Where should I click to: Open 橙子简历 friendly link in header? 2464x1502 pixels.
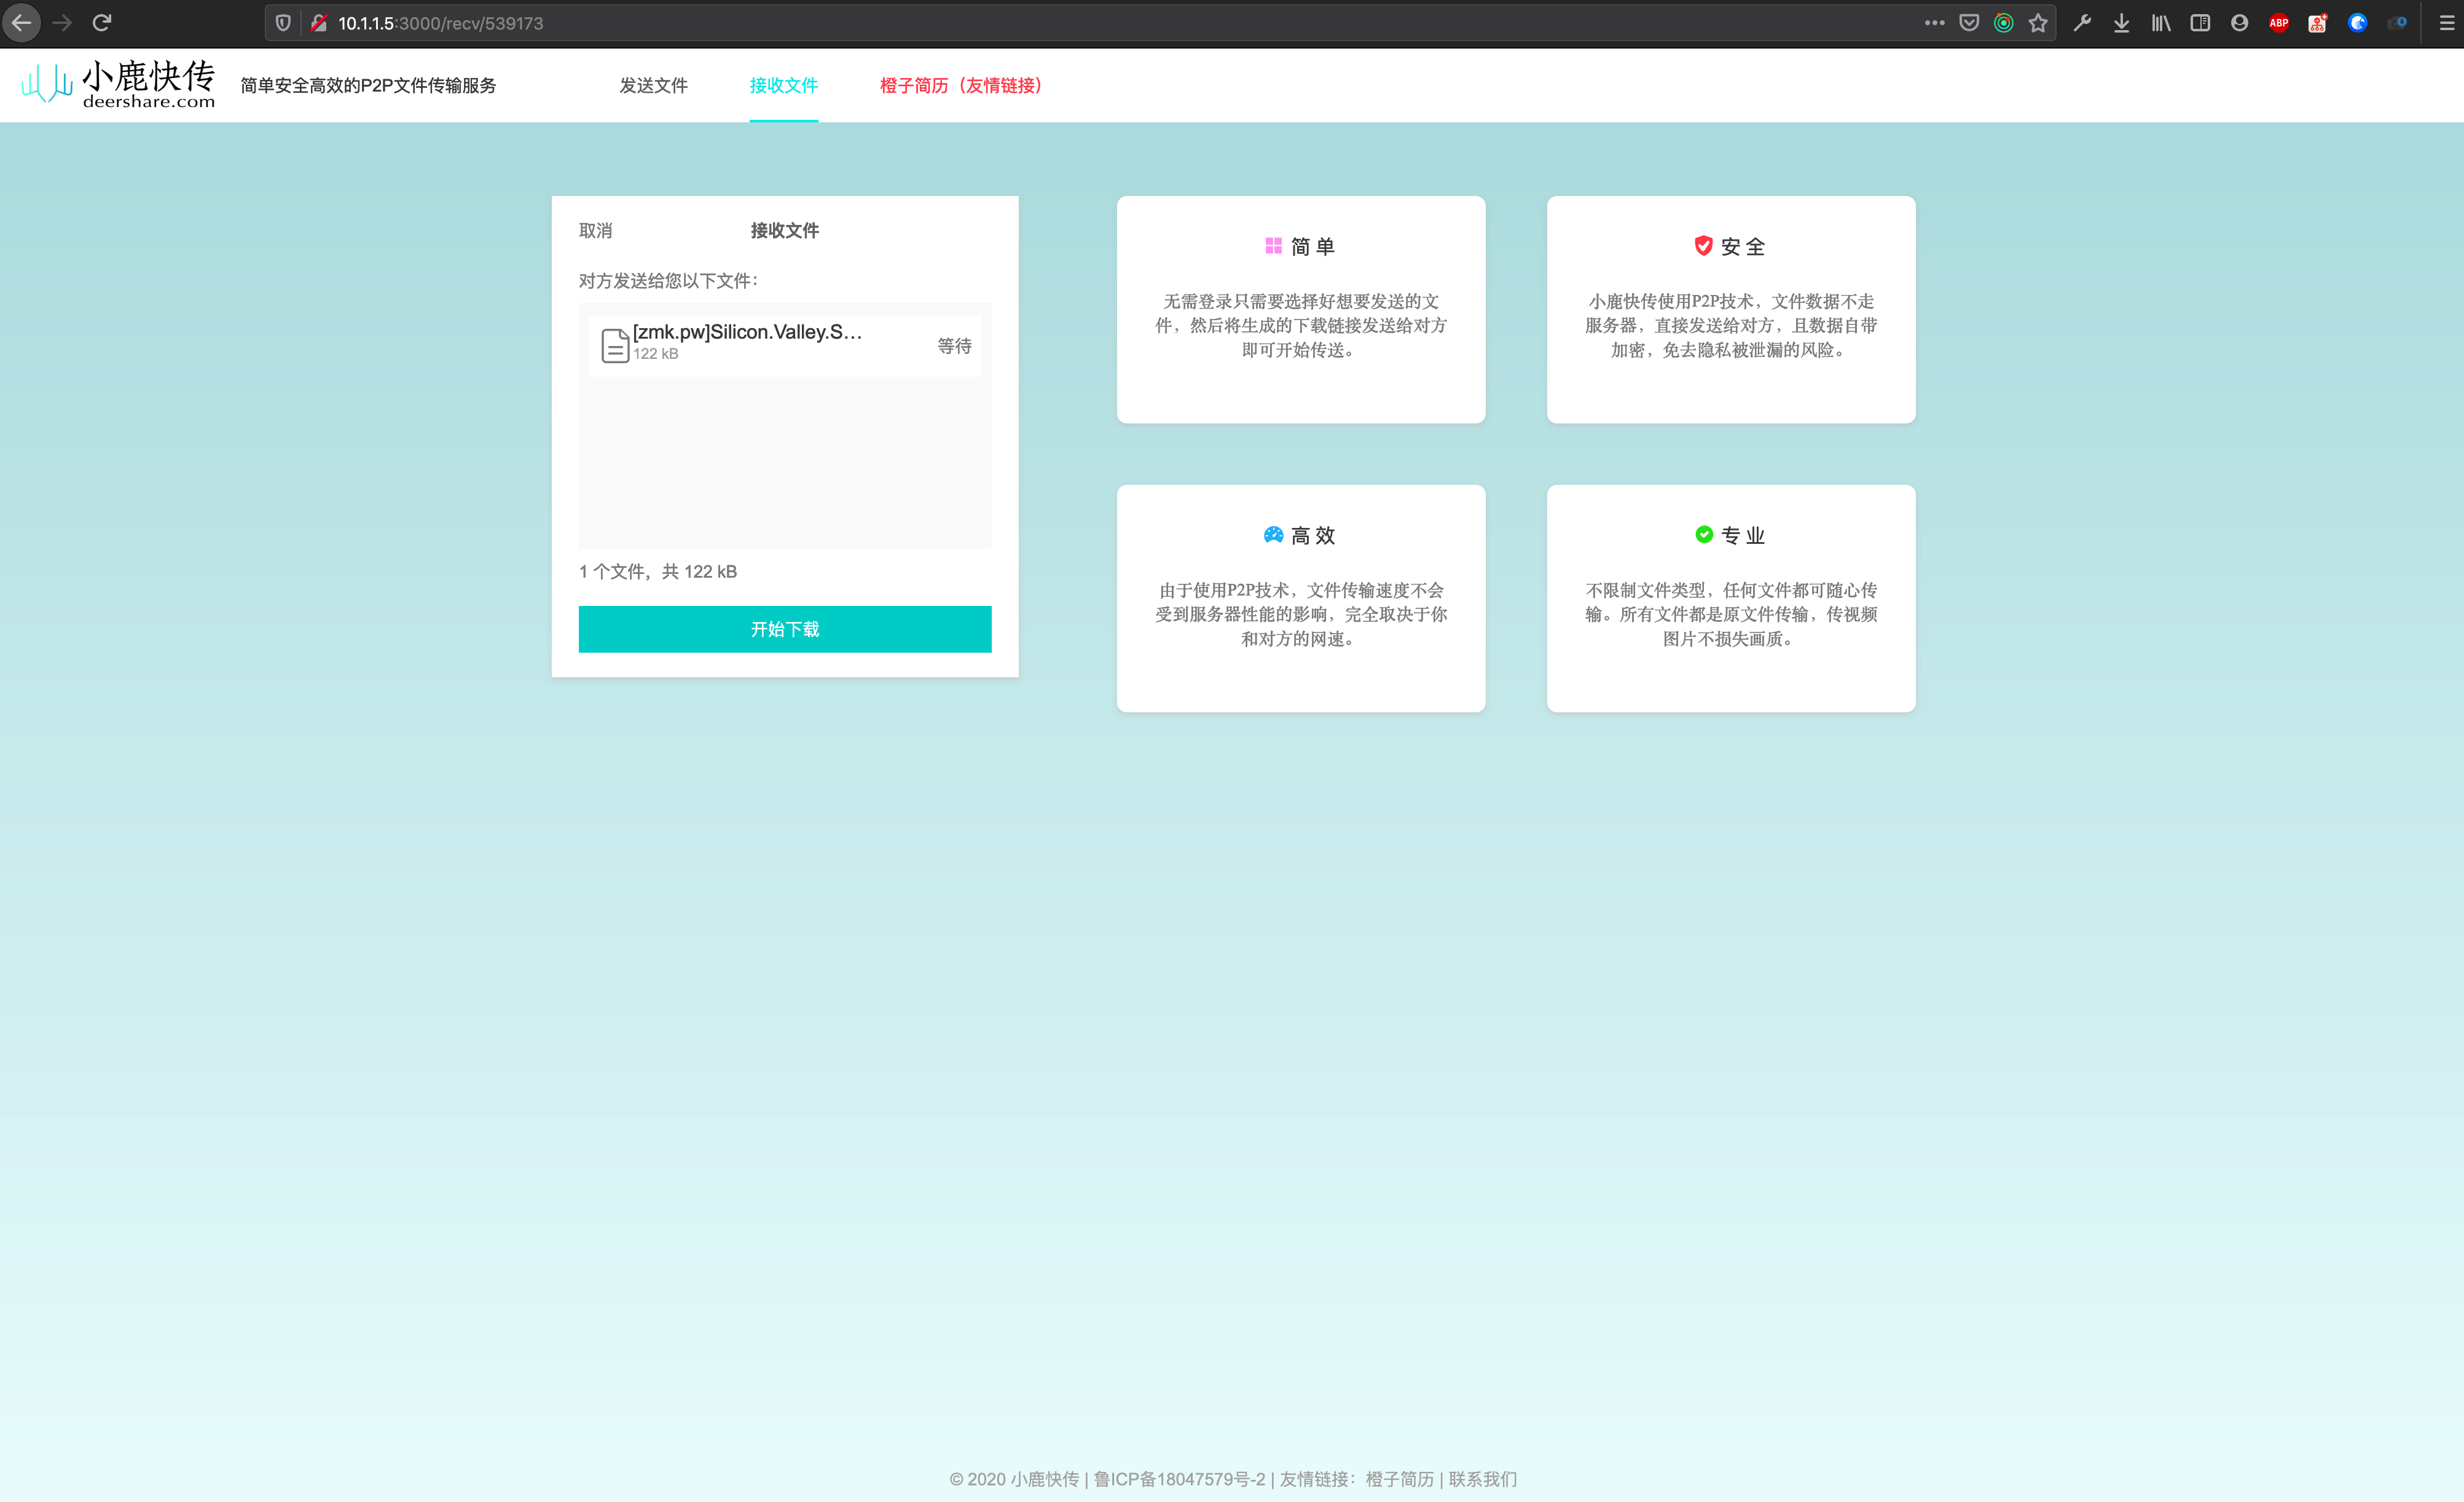(x=960, y=85)
